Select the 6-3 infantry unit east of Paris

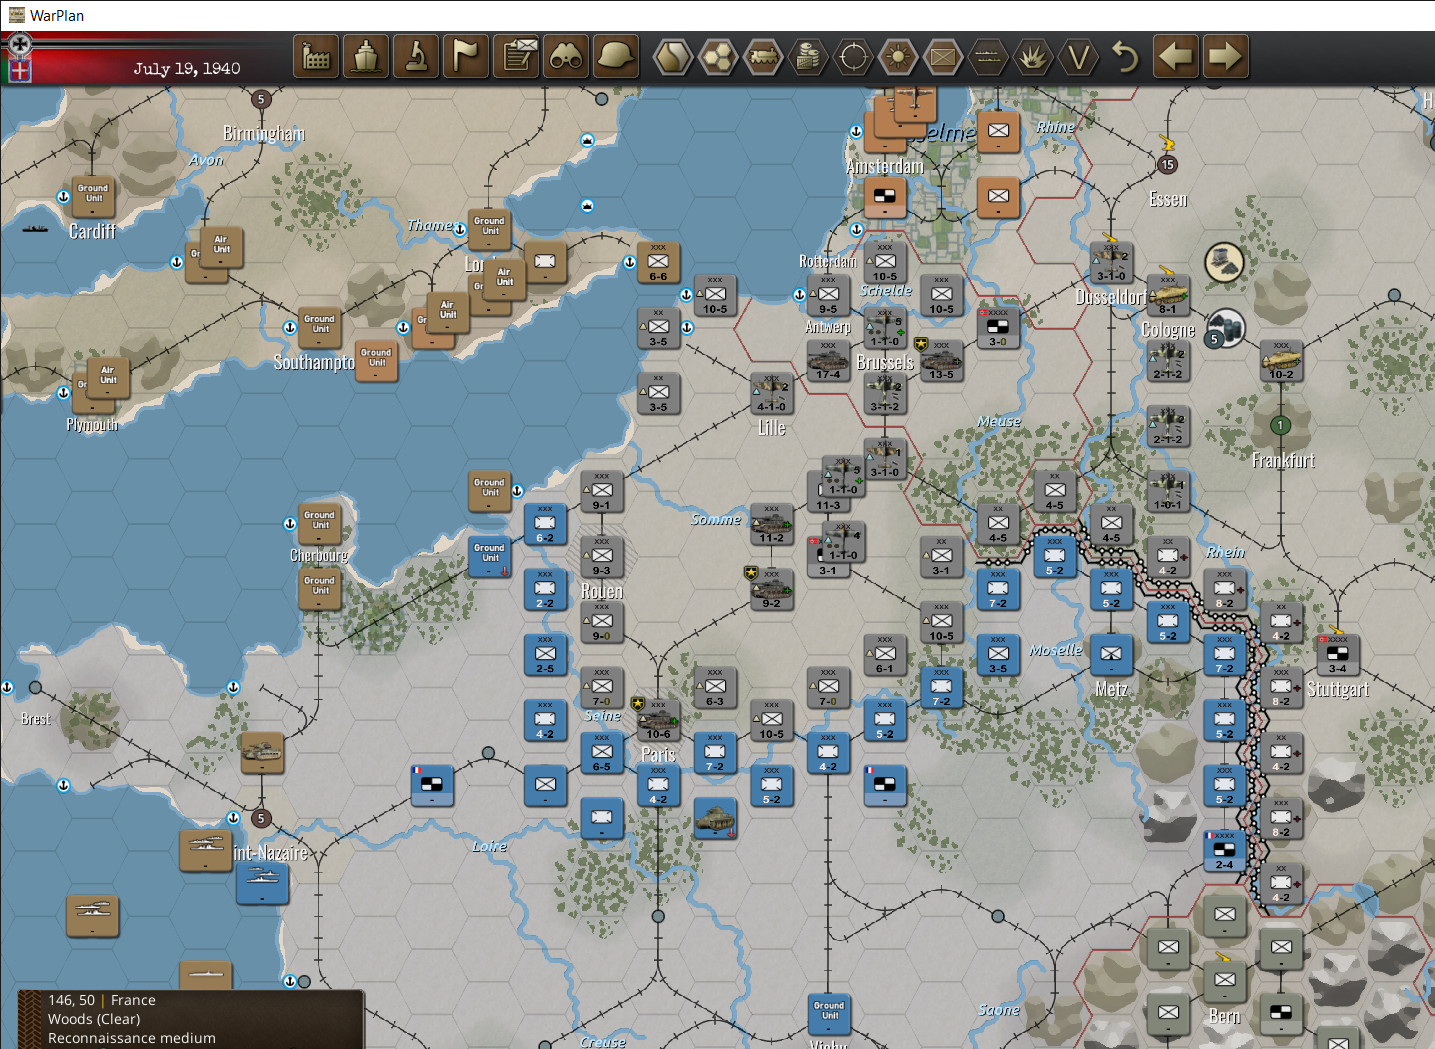714,687
